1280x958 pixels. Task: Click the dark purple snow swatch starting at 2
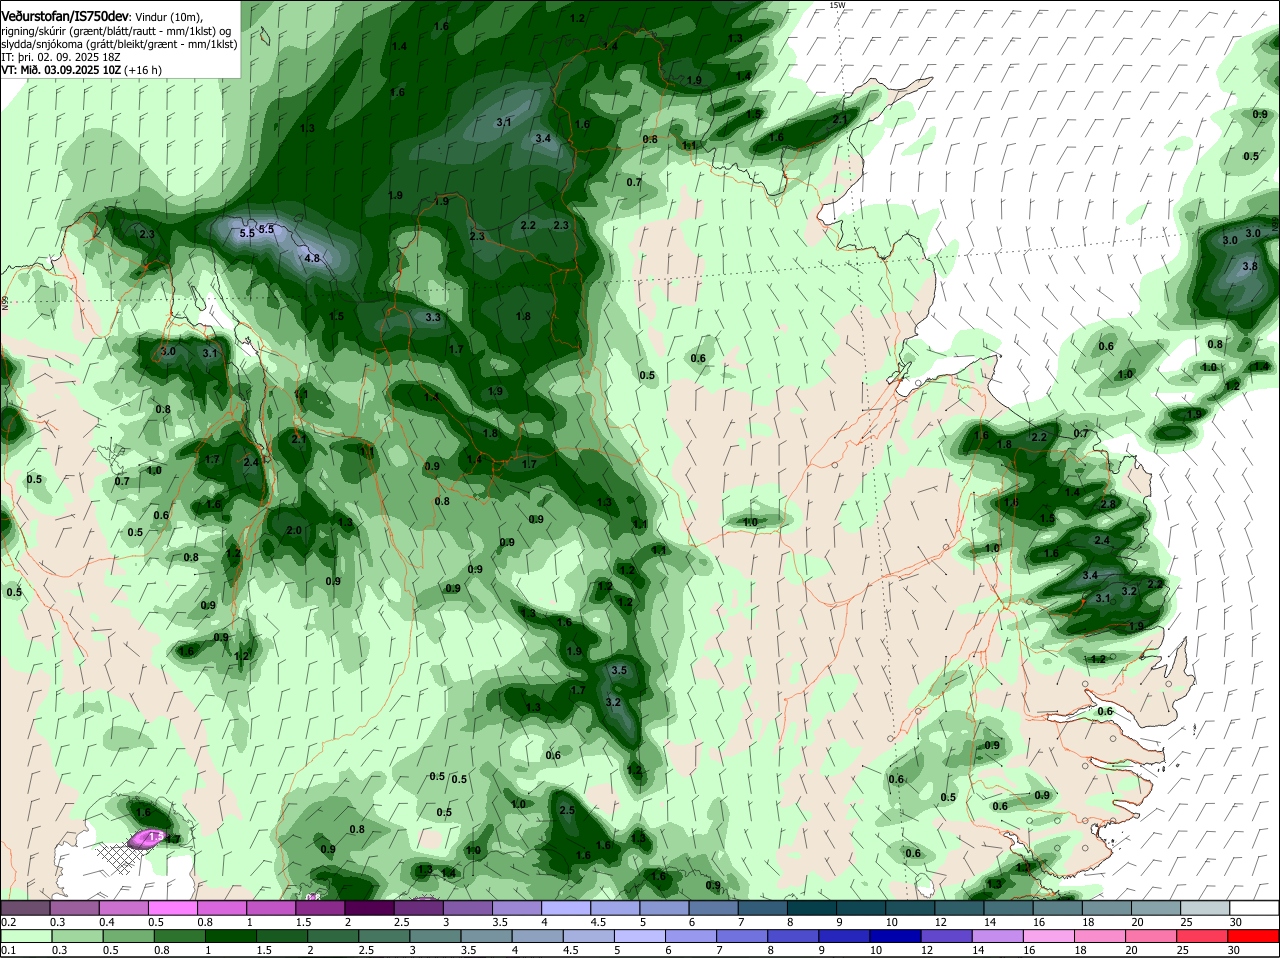tap(370, 908)
